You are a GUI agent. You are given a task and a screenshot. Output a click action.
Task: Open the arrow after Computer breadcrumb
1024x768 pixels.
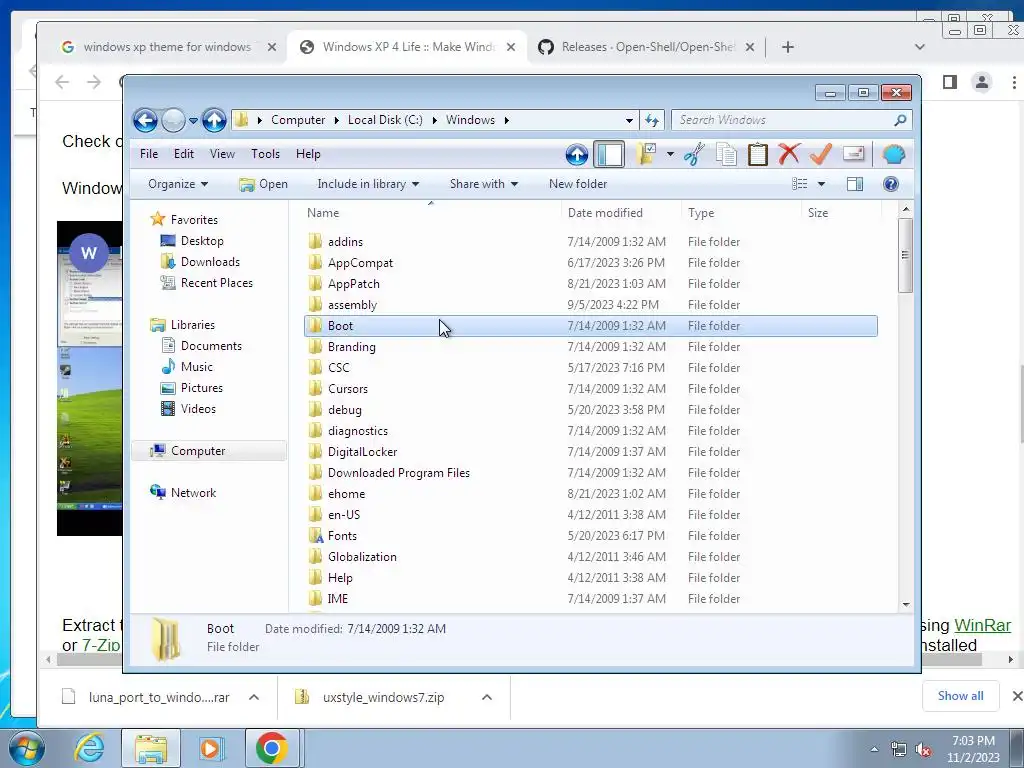(x=336, y=120)
